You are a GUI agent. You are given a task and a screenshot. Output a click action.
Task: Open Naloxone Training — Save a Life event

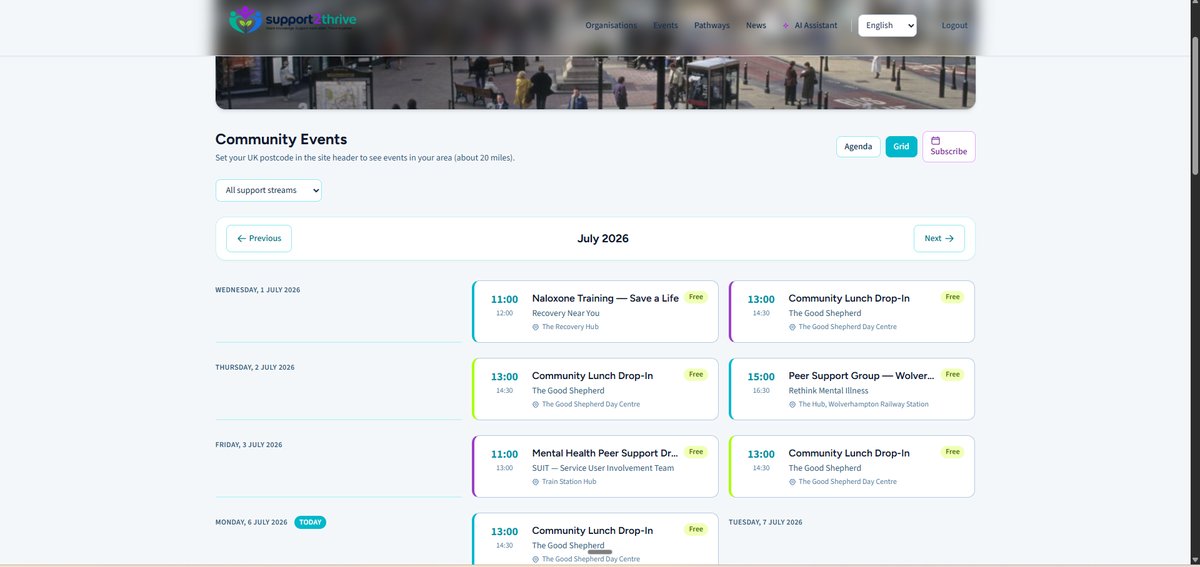[x=595, y=312]
